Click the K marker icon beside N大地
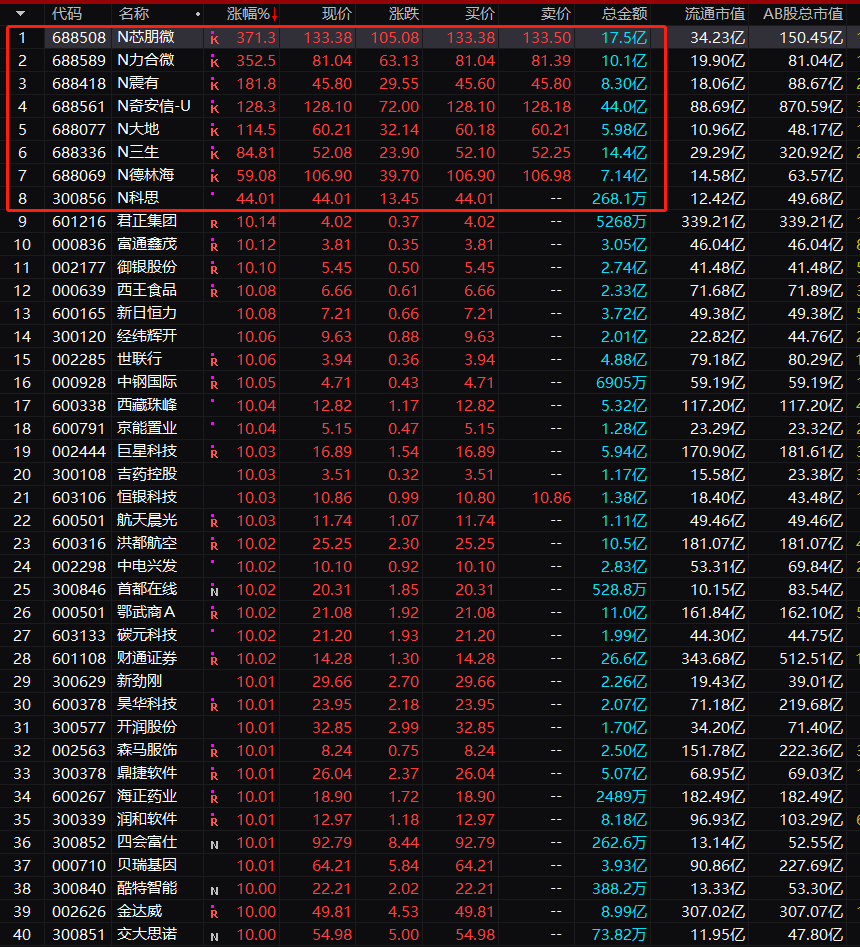This screenshot has width=860, height=947. point(214,131)
